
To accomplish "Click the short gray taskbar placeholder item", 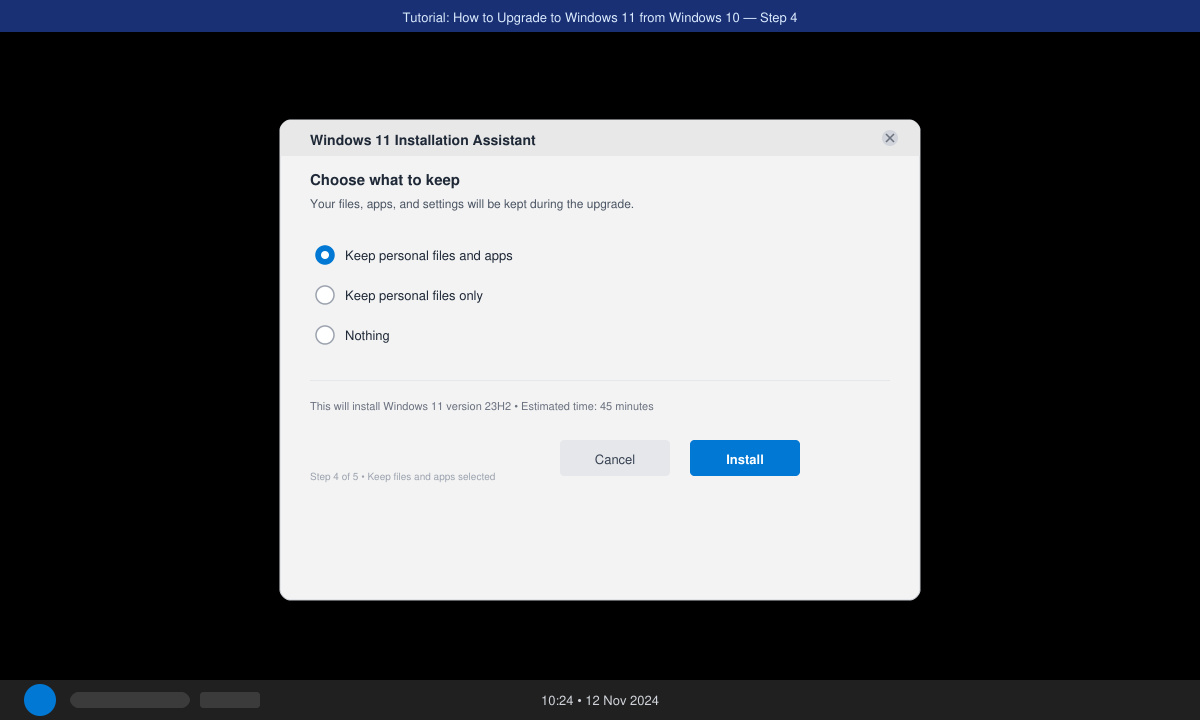I will pos(230,700).
